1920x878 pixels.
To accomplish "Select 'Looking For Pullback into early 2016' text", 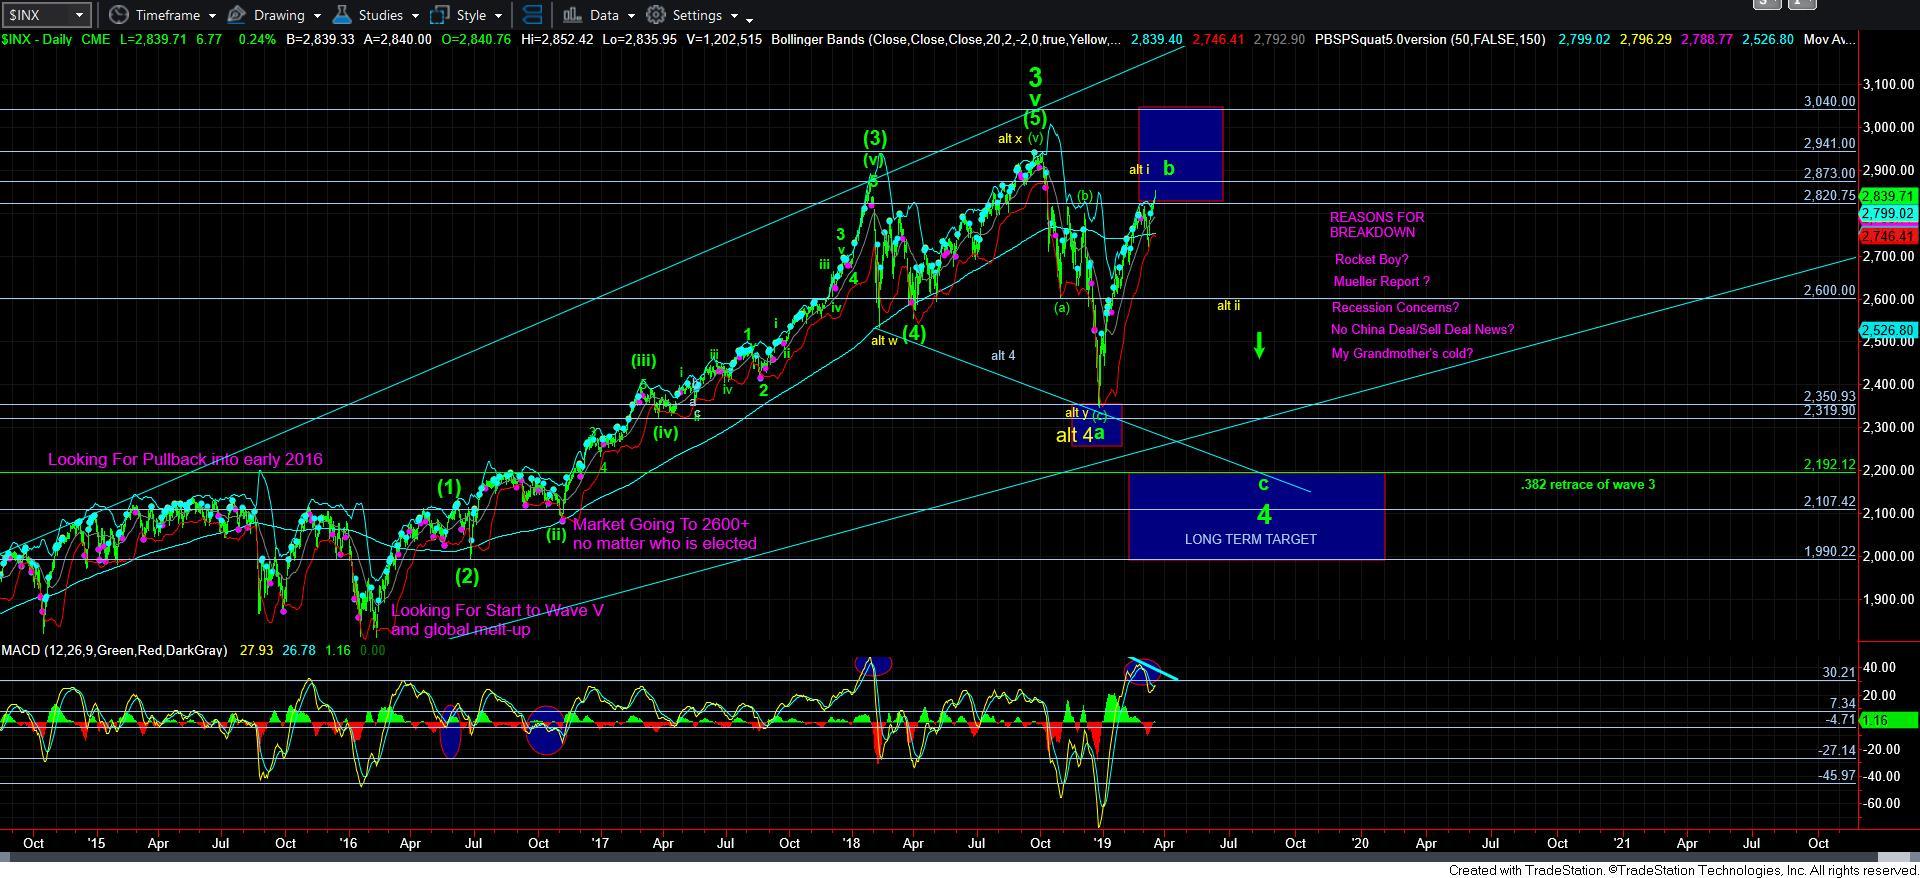I will pos(185,460).
